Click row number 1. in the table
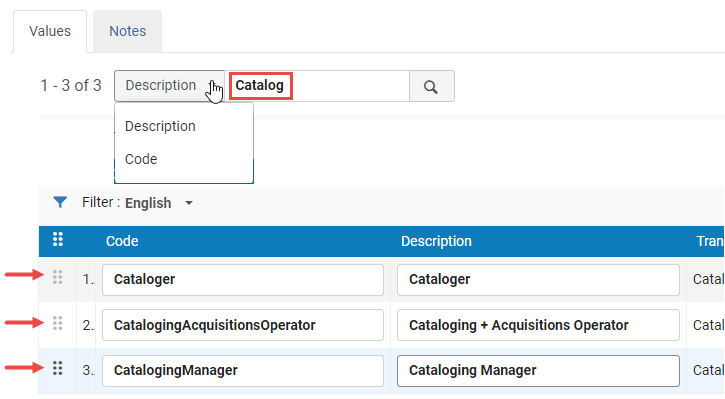725x399 pixels. 88,279
